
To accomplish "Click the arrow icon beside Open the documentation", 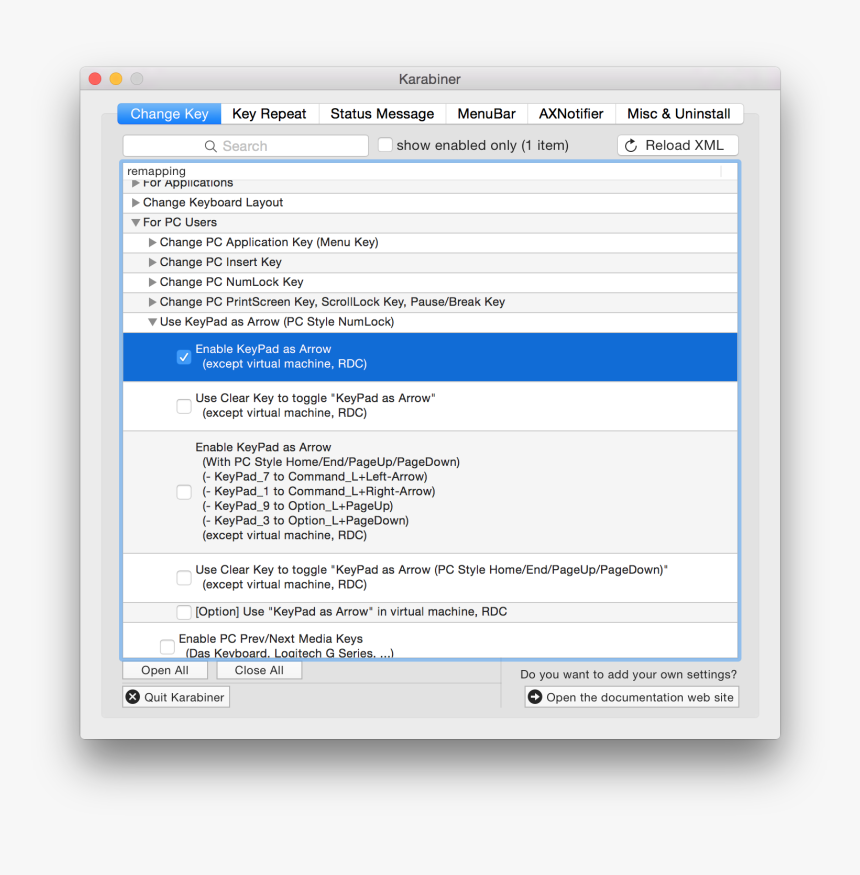I will pos(535,697).
